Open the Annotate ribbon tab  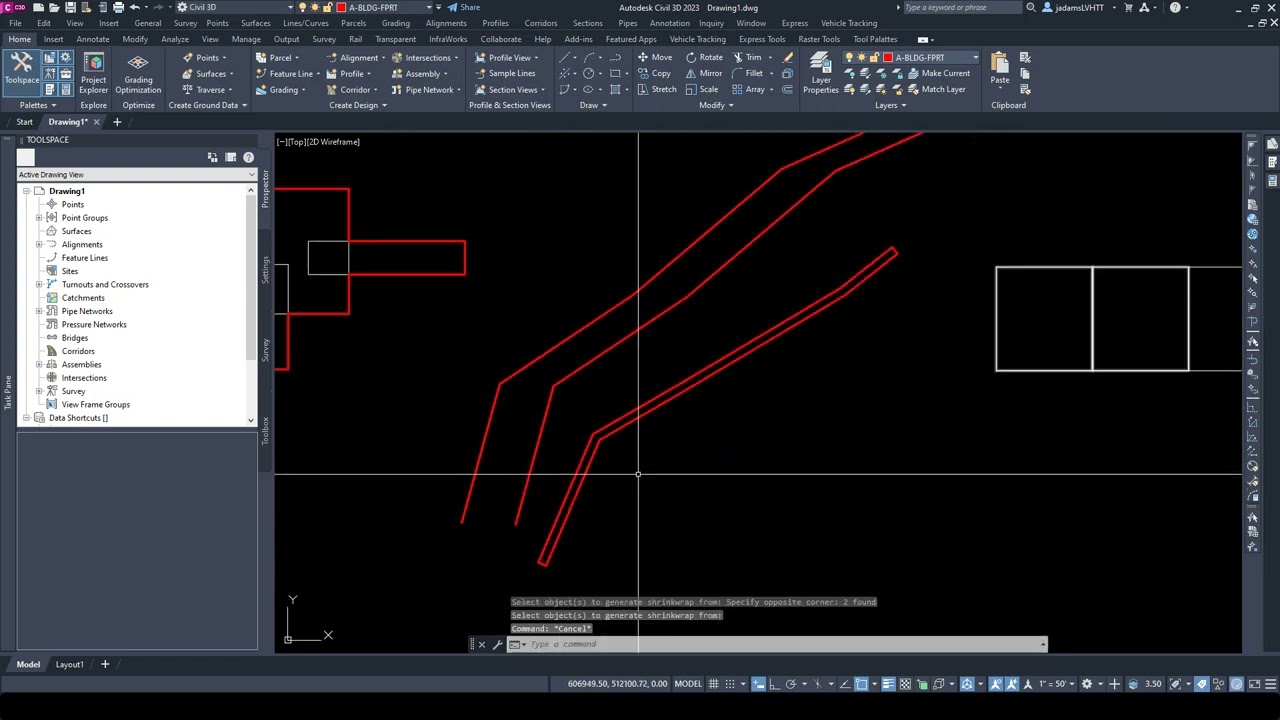(93, 39)
